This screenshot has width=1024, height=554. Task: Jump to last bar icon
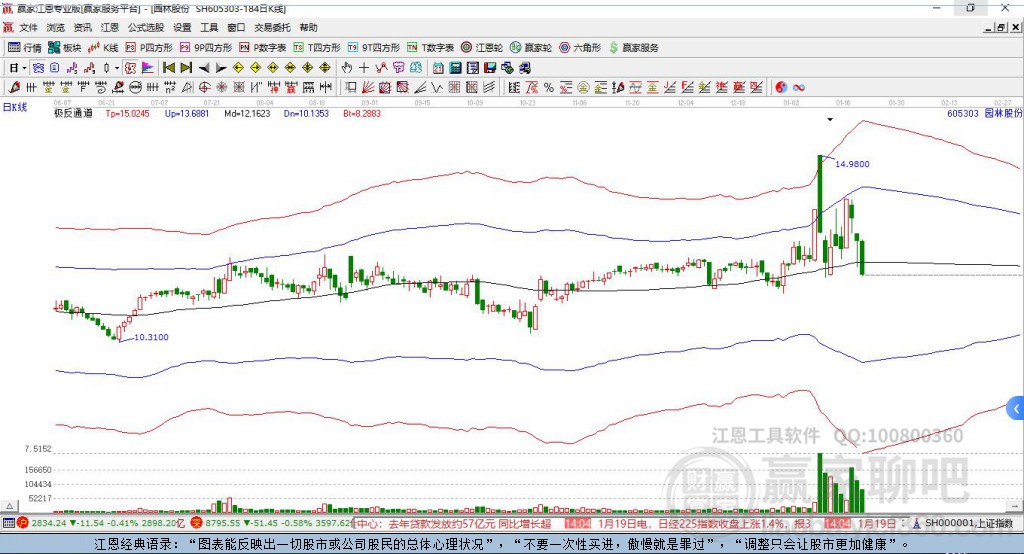186,68
